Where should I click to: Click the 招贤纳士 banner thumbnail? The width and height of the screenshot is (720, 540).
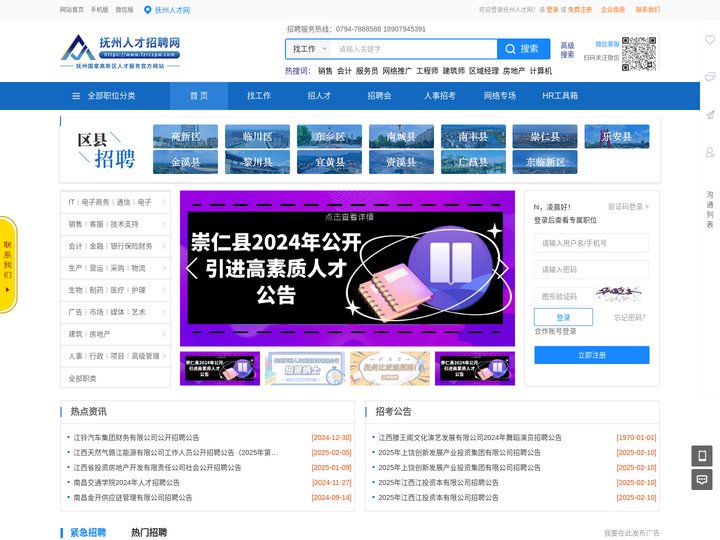pyautogui.click(x=305, y=368)
